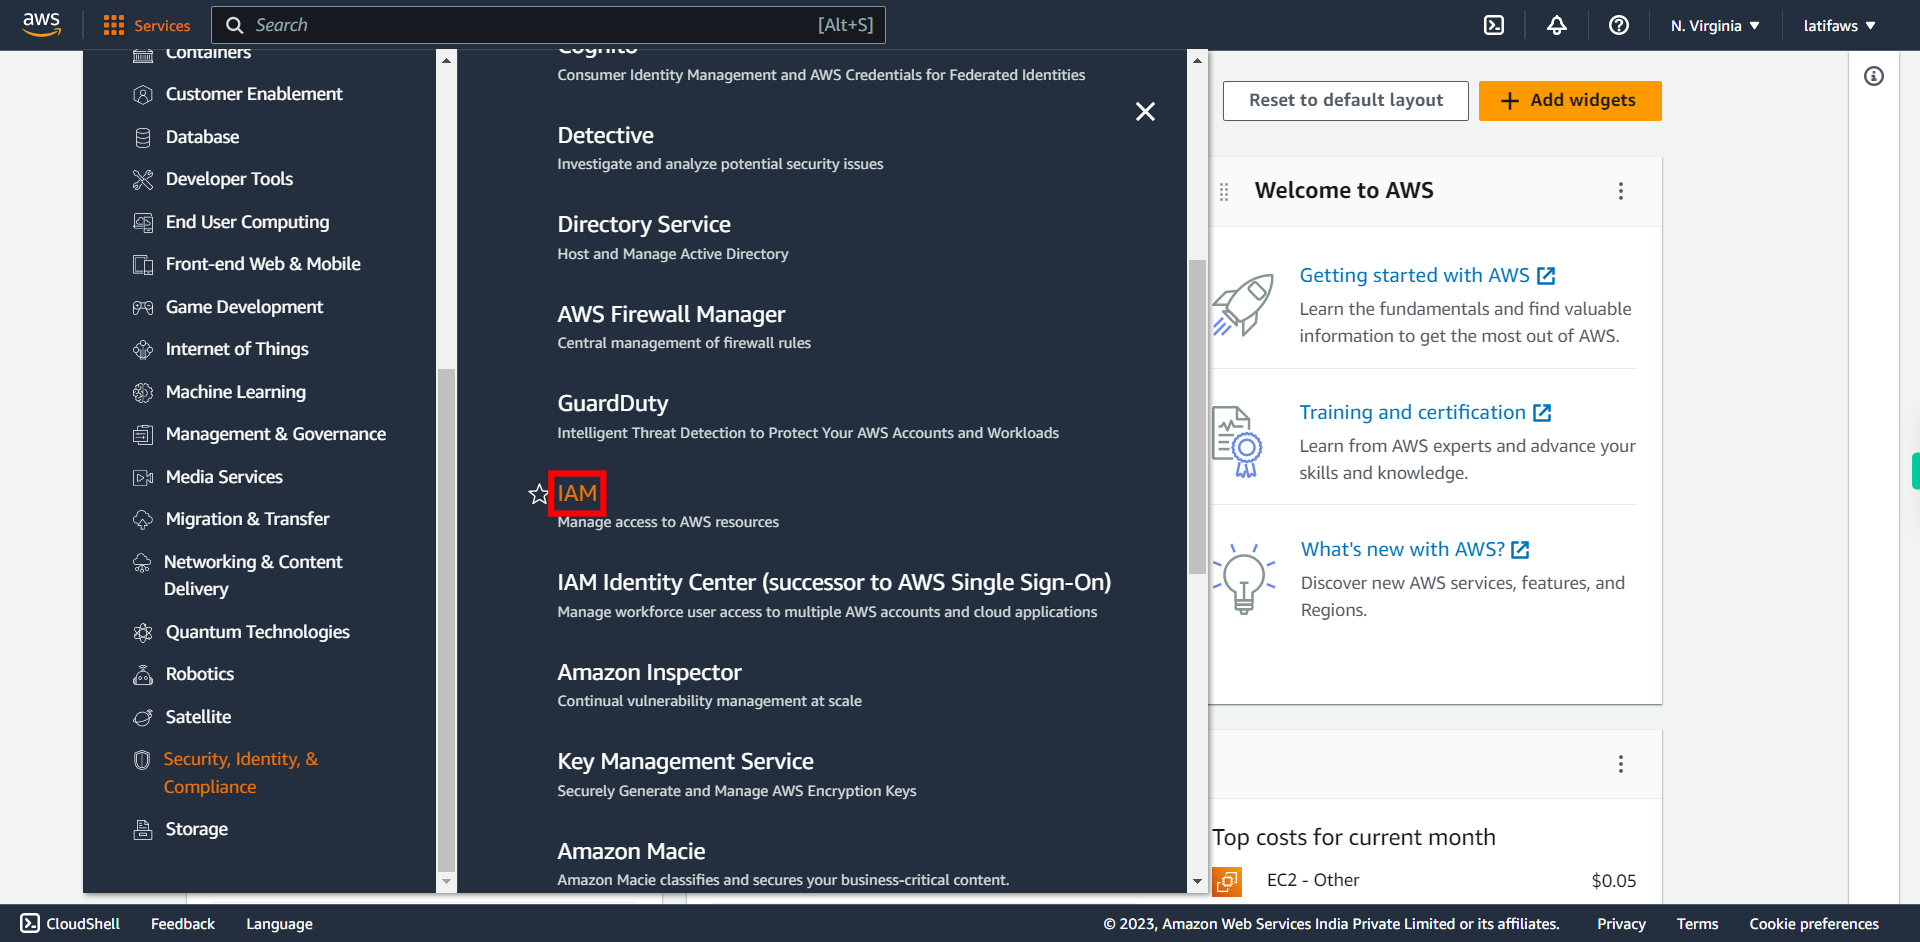Open Cookie preferences in footer
Image resolution: width=1920 pixels, height=942 pixels.
(1814, 924)
